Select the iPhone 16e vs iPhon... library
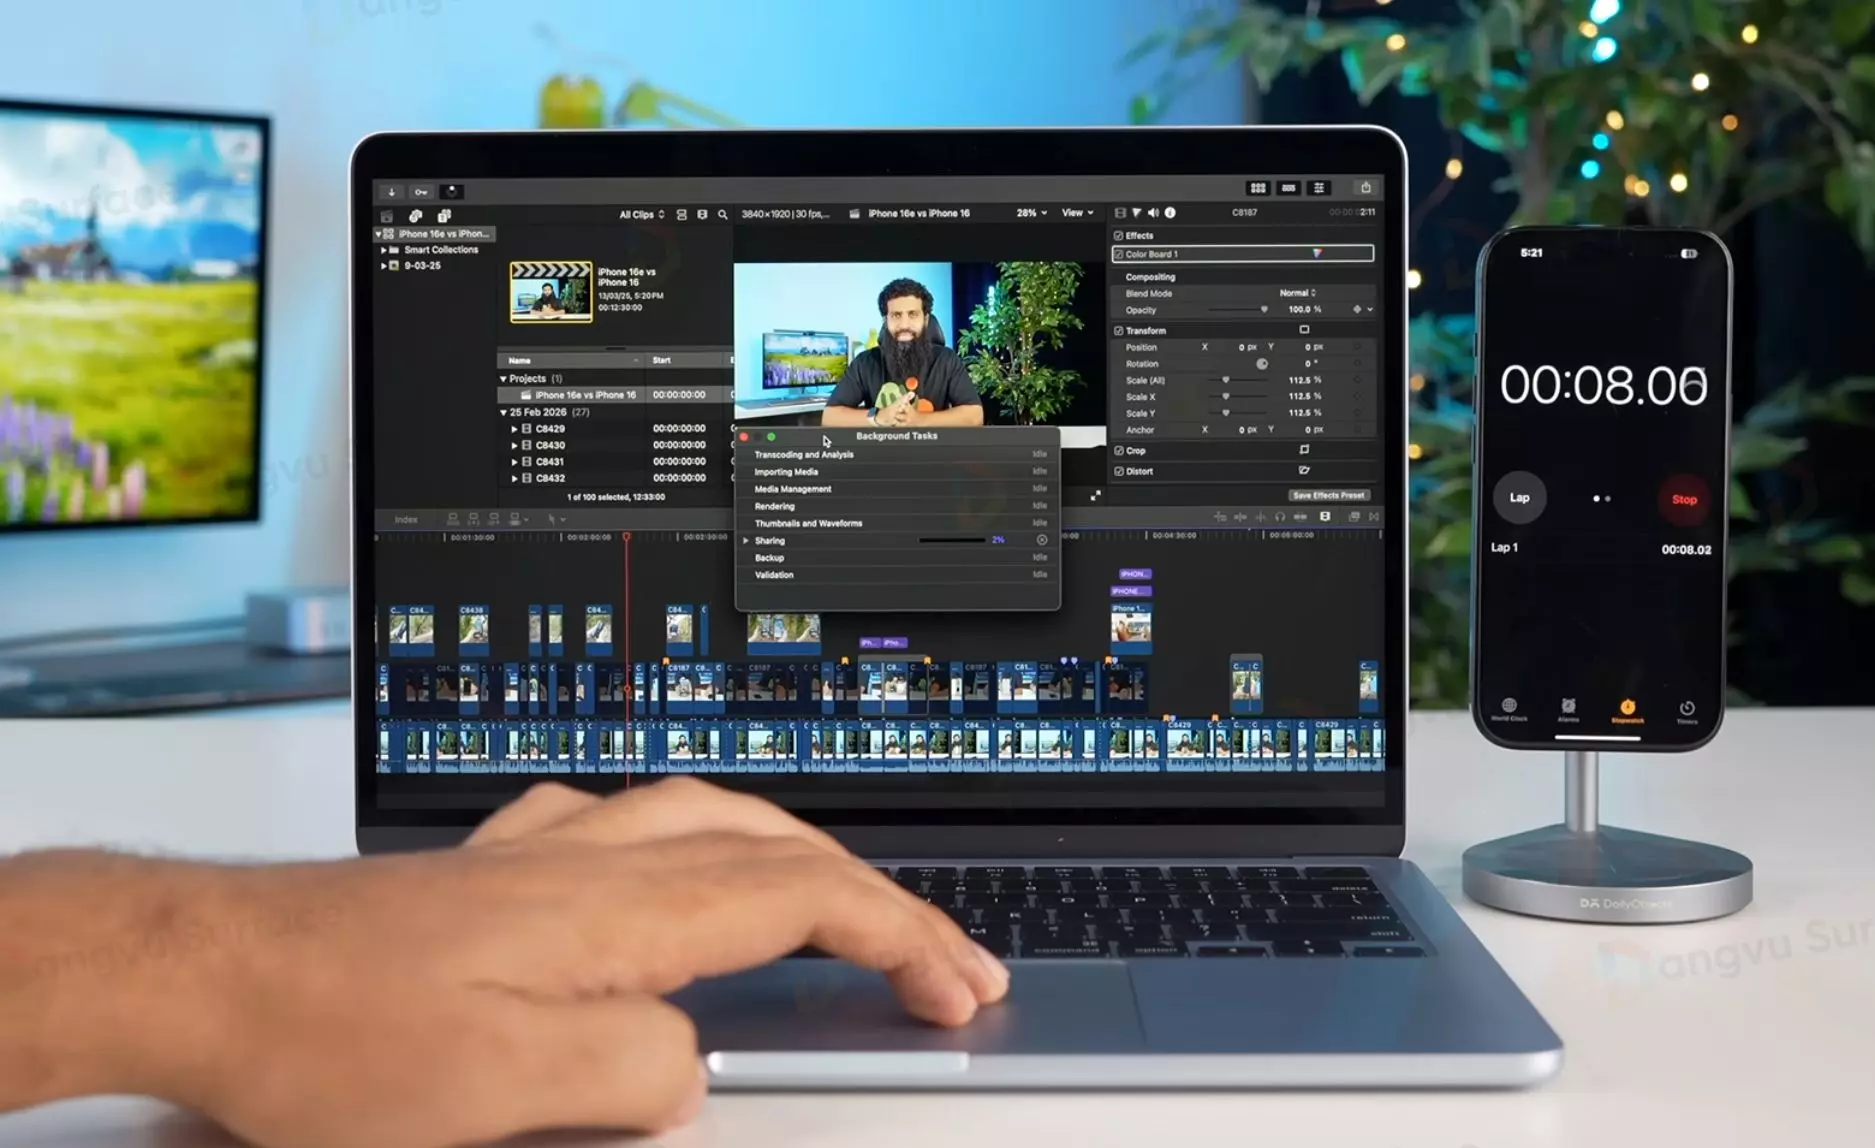 (x=437, y=234)
